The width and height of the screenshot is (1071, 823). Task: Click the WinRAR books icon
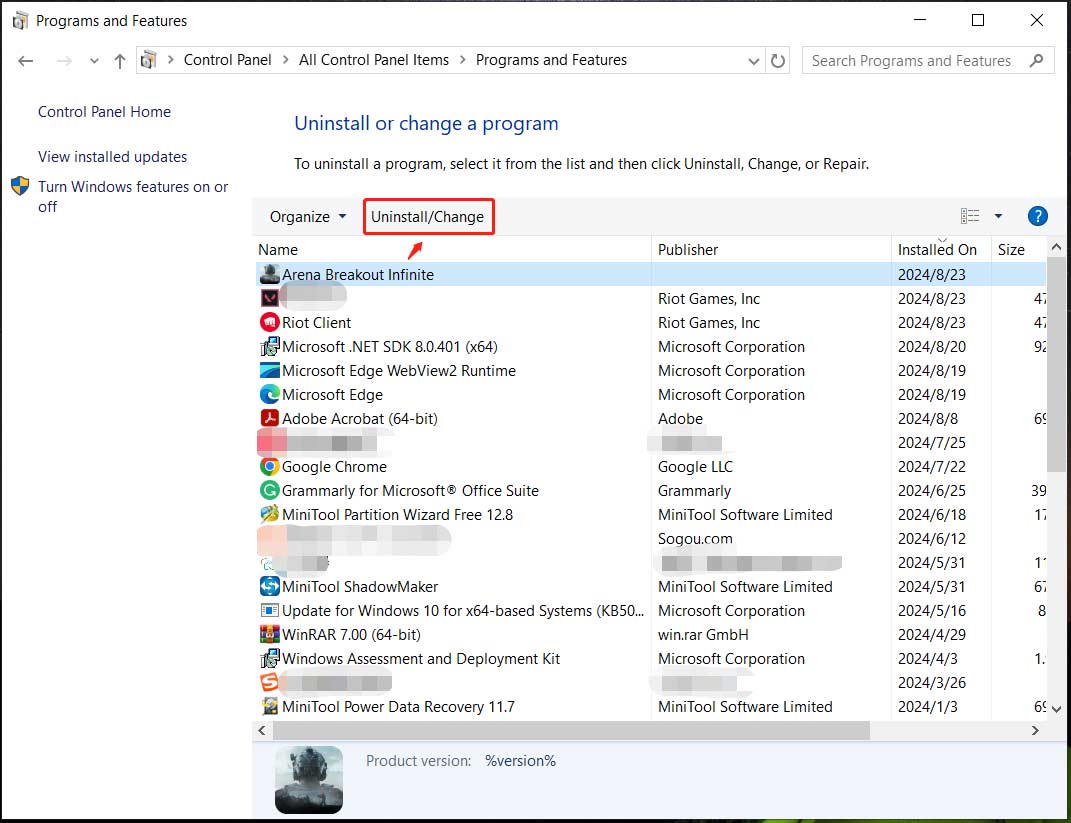point(270,634)
